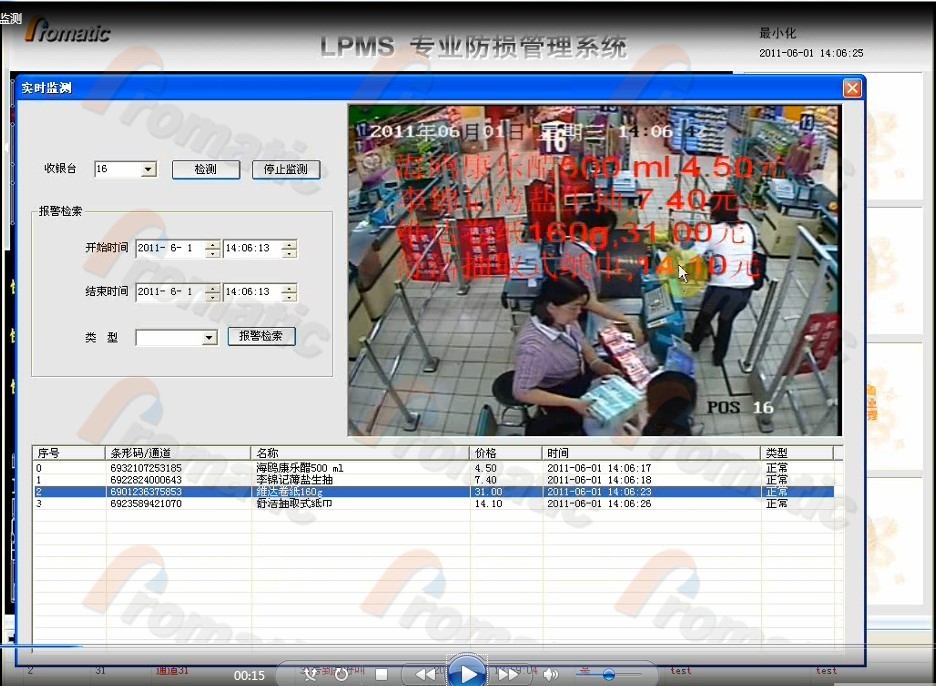
Task: Click the rewind button
Action: [425, 675]
